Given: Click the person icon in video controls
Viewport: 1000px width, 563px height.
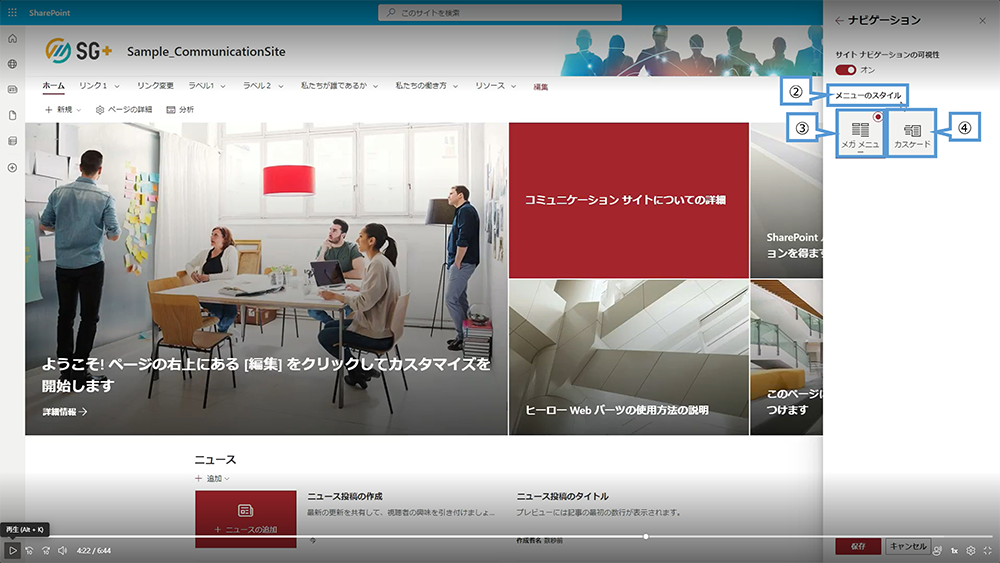Looking at the screenshot, I should (937, 550).
